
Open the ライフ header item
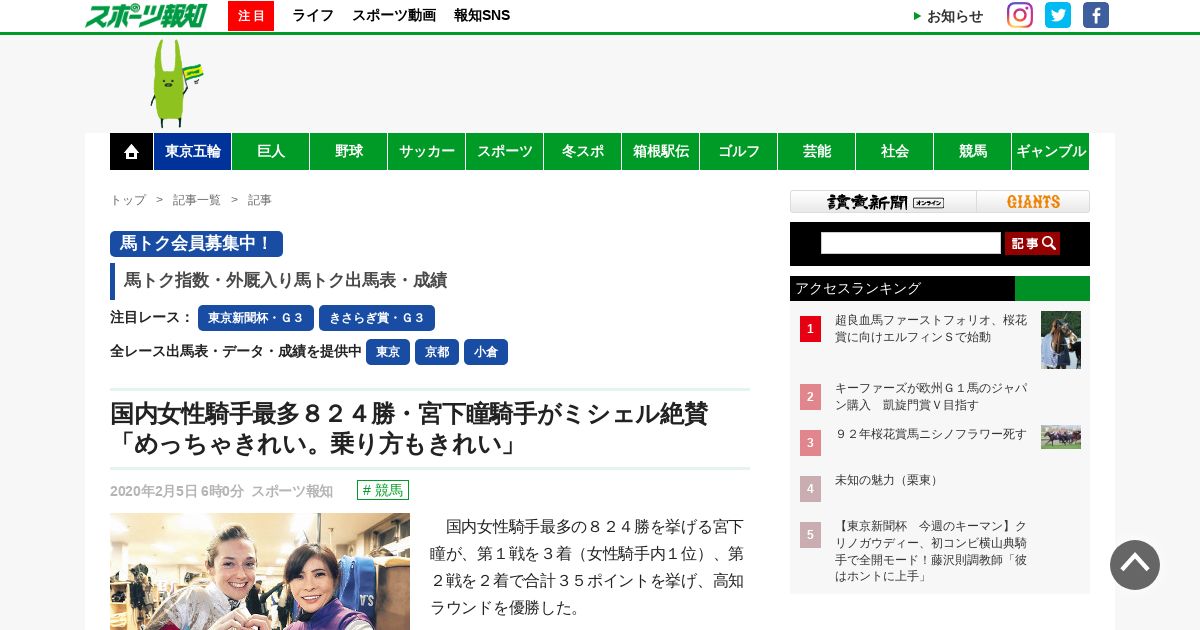pos(313,15)
